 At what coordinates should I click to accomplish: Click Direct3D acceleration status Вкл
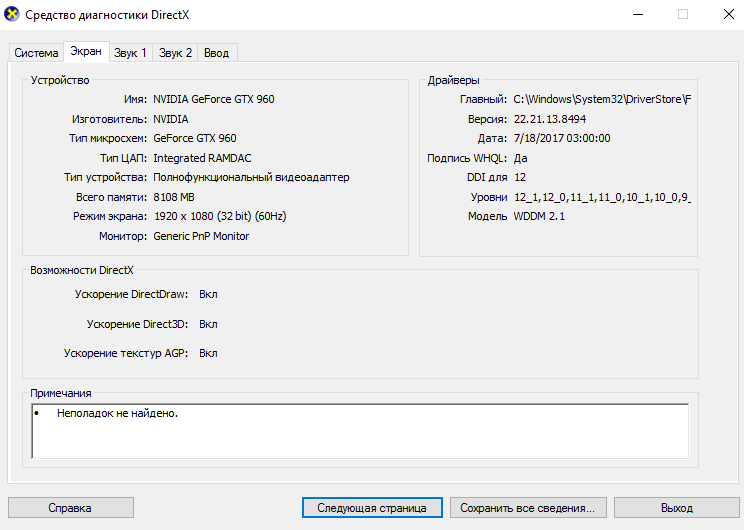point(208,324)
